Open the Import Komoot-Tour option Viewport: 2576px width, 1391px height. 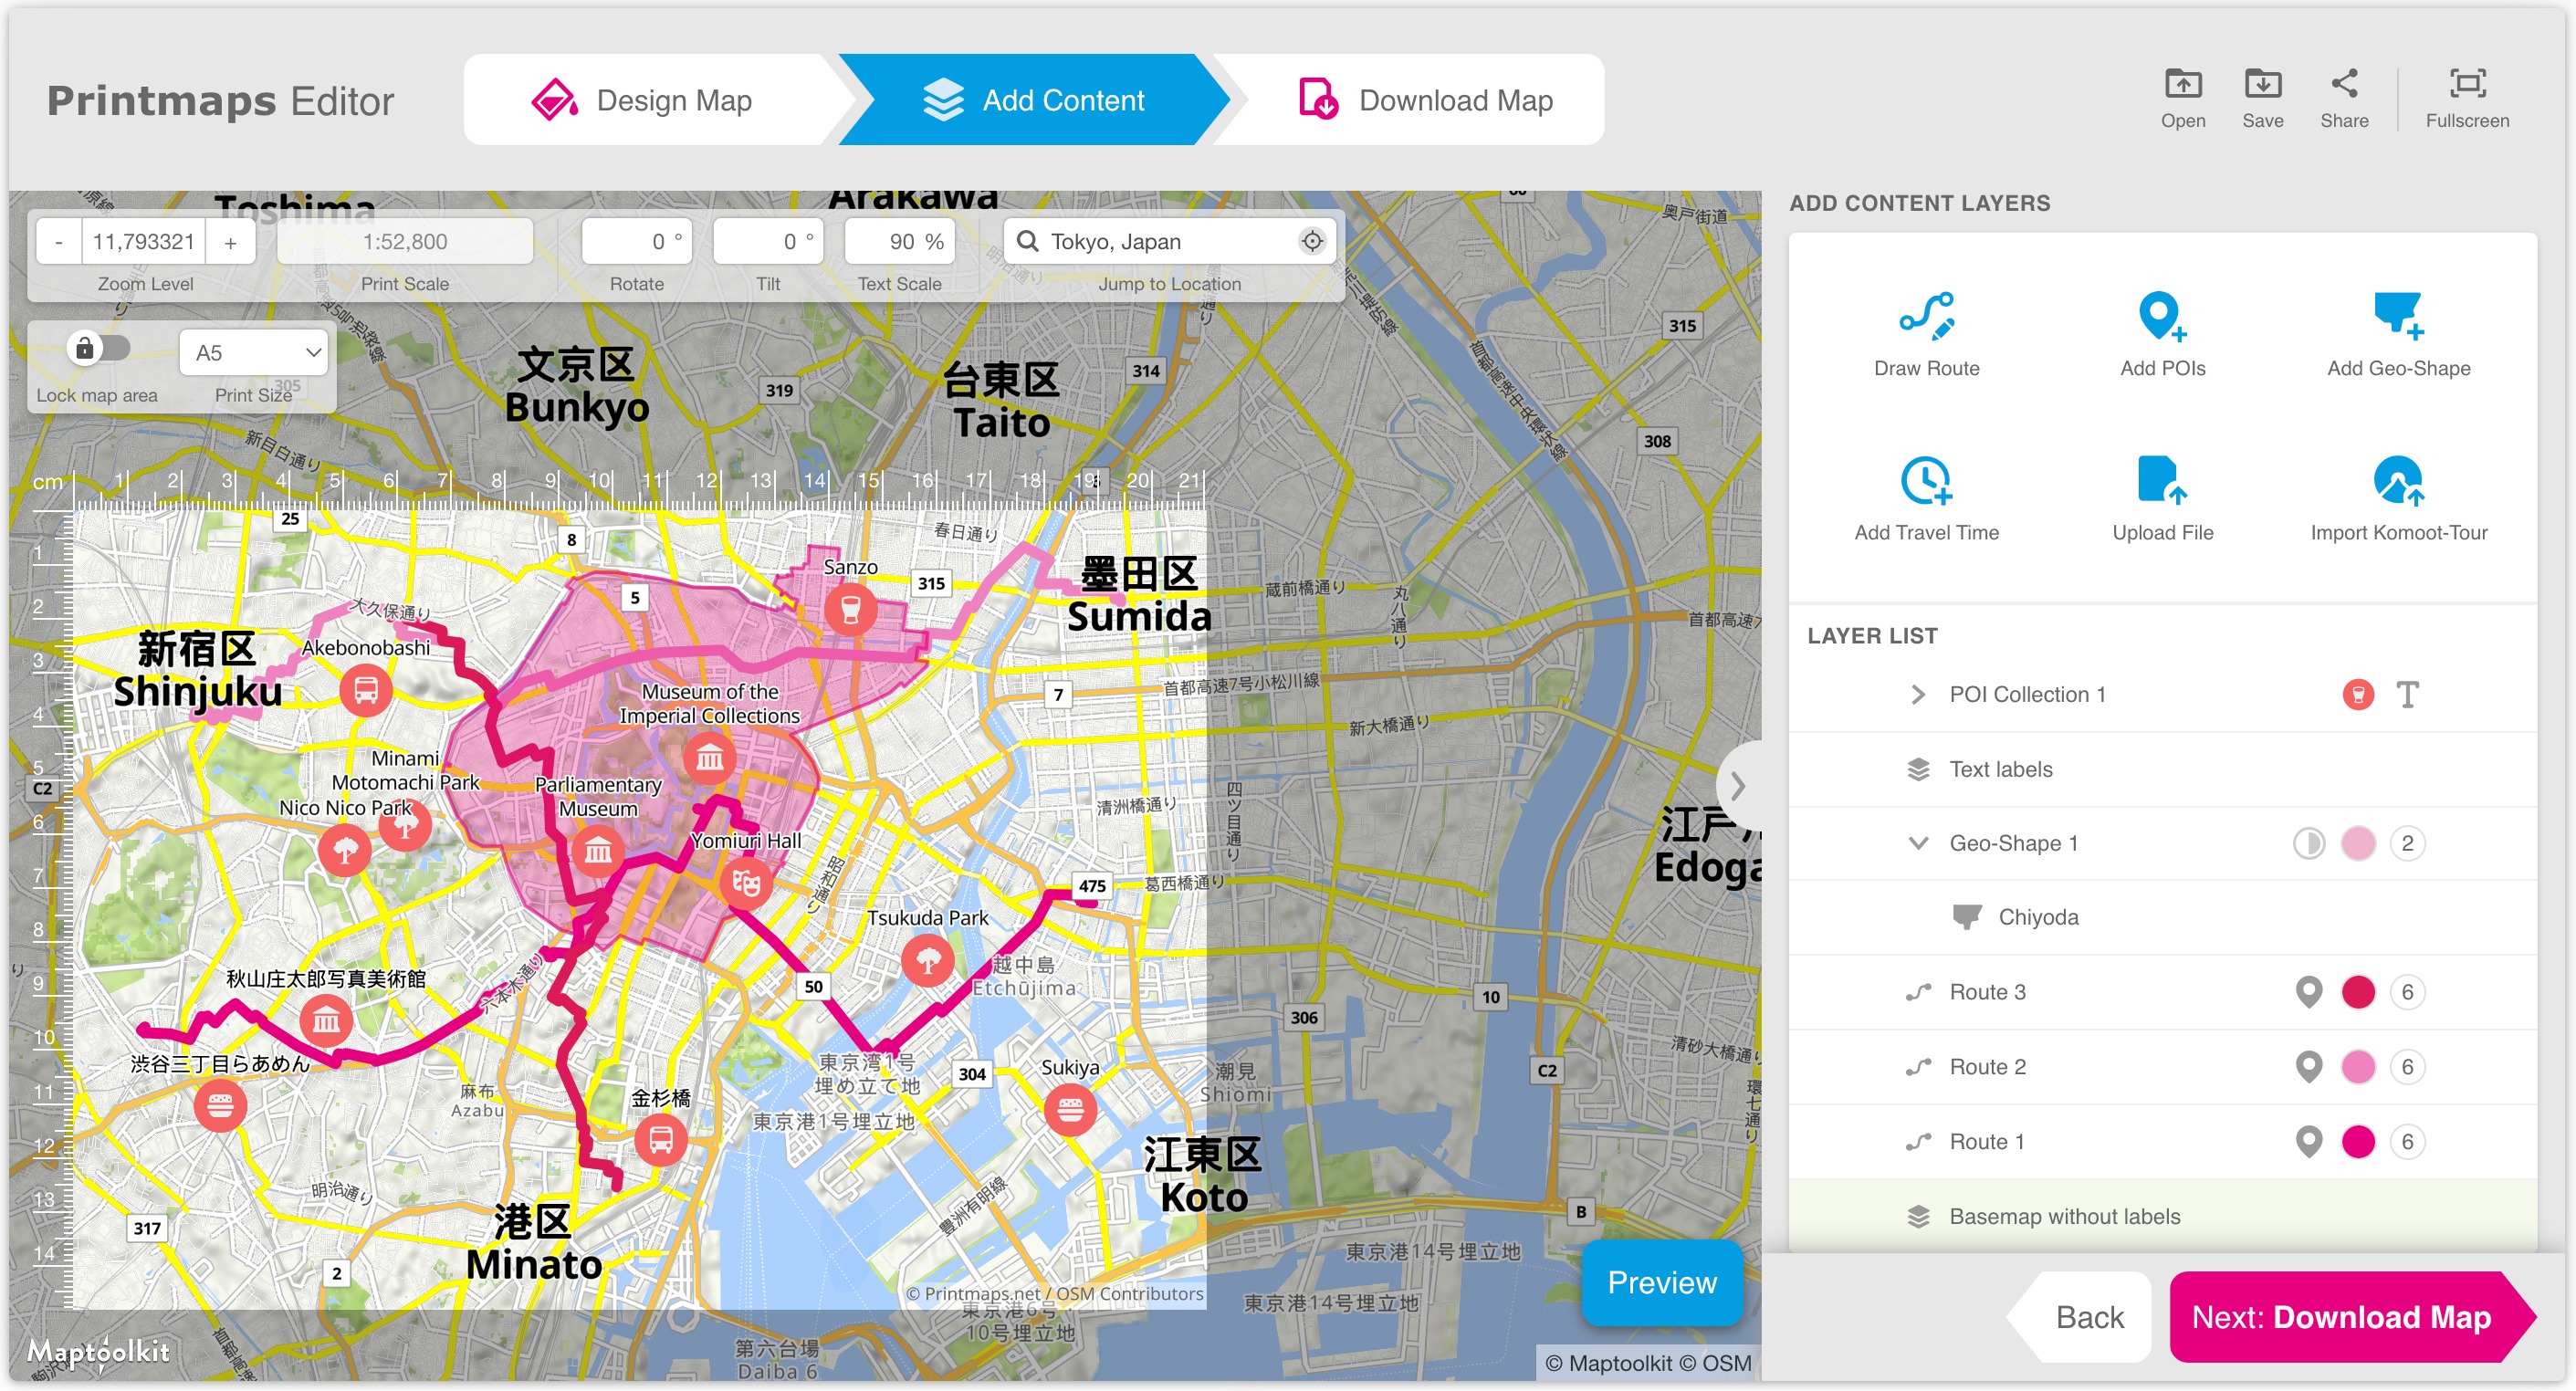click(2397, 481)
